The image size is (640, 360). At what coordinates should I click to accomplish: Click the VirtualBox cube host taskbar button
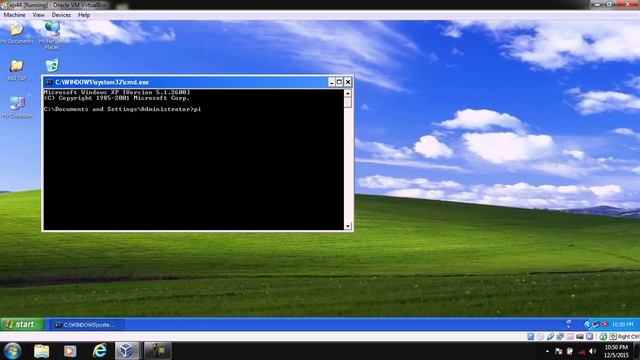point(127,351)
